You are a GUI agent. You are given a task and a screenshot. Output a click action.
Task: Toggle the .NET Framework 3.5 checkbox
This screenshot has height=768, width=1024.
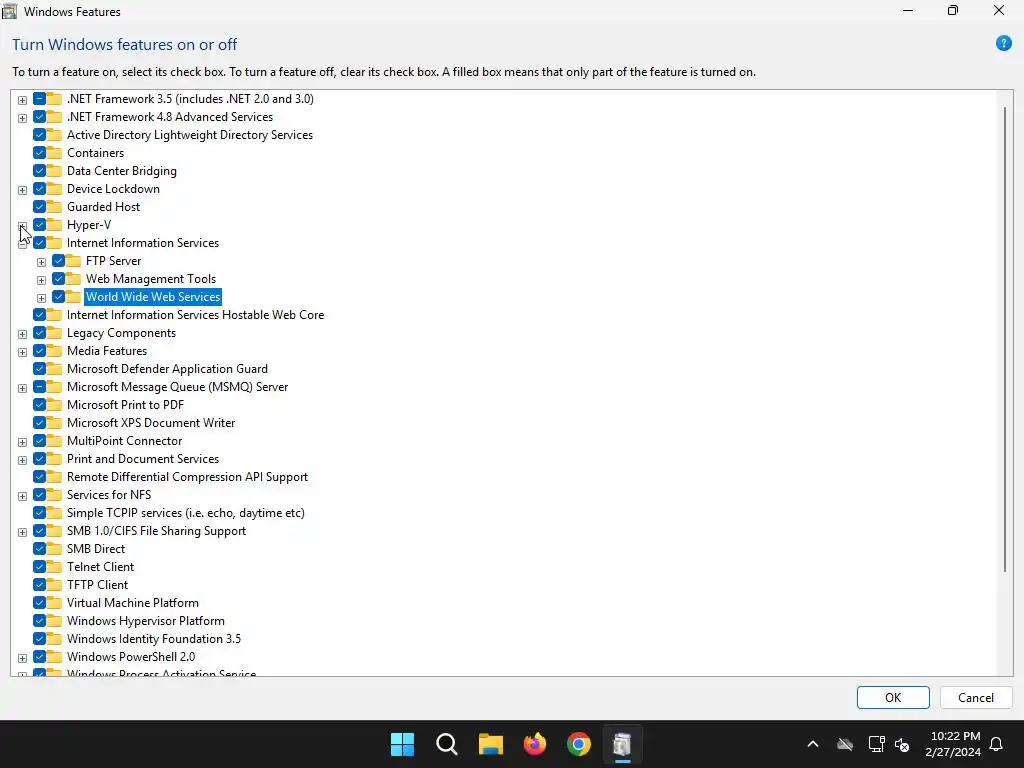click(39, 99)
